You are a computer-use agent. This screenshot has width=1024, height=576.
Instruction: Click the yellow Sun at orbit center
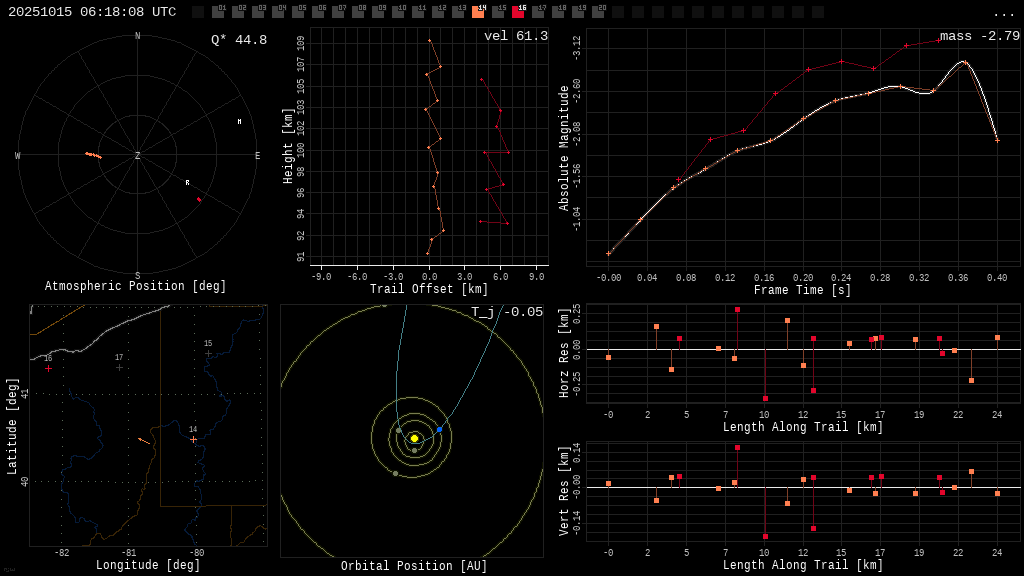pyautogui.click(x=414, y=438)
